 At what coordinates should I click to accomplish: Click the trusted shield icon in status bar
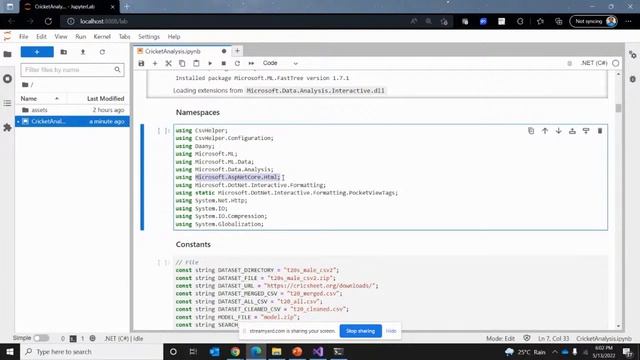tap(527, 338)
